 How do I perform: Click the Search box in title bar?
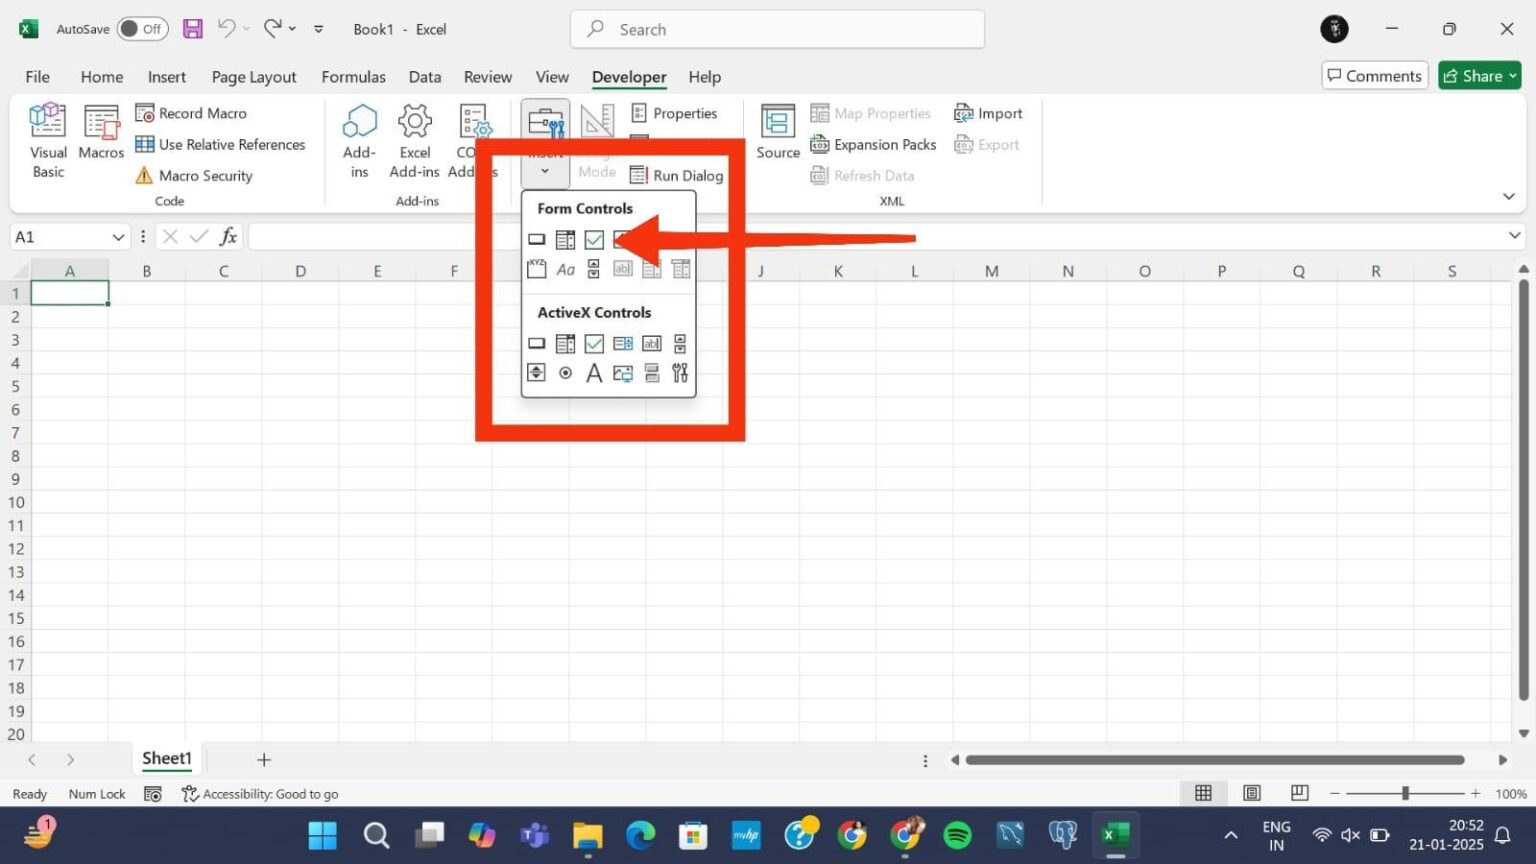point(777,29)
